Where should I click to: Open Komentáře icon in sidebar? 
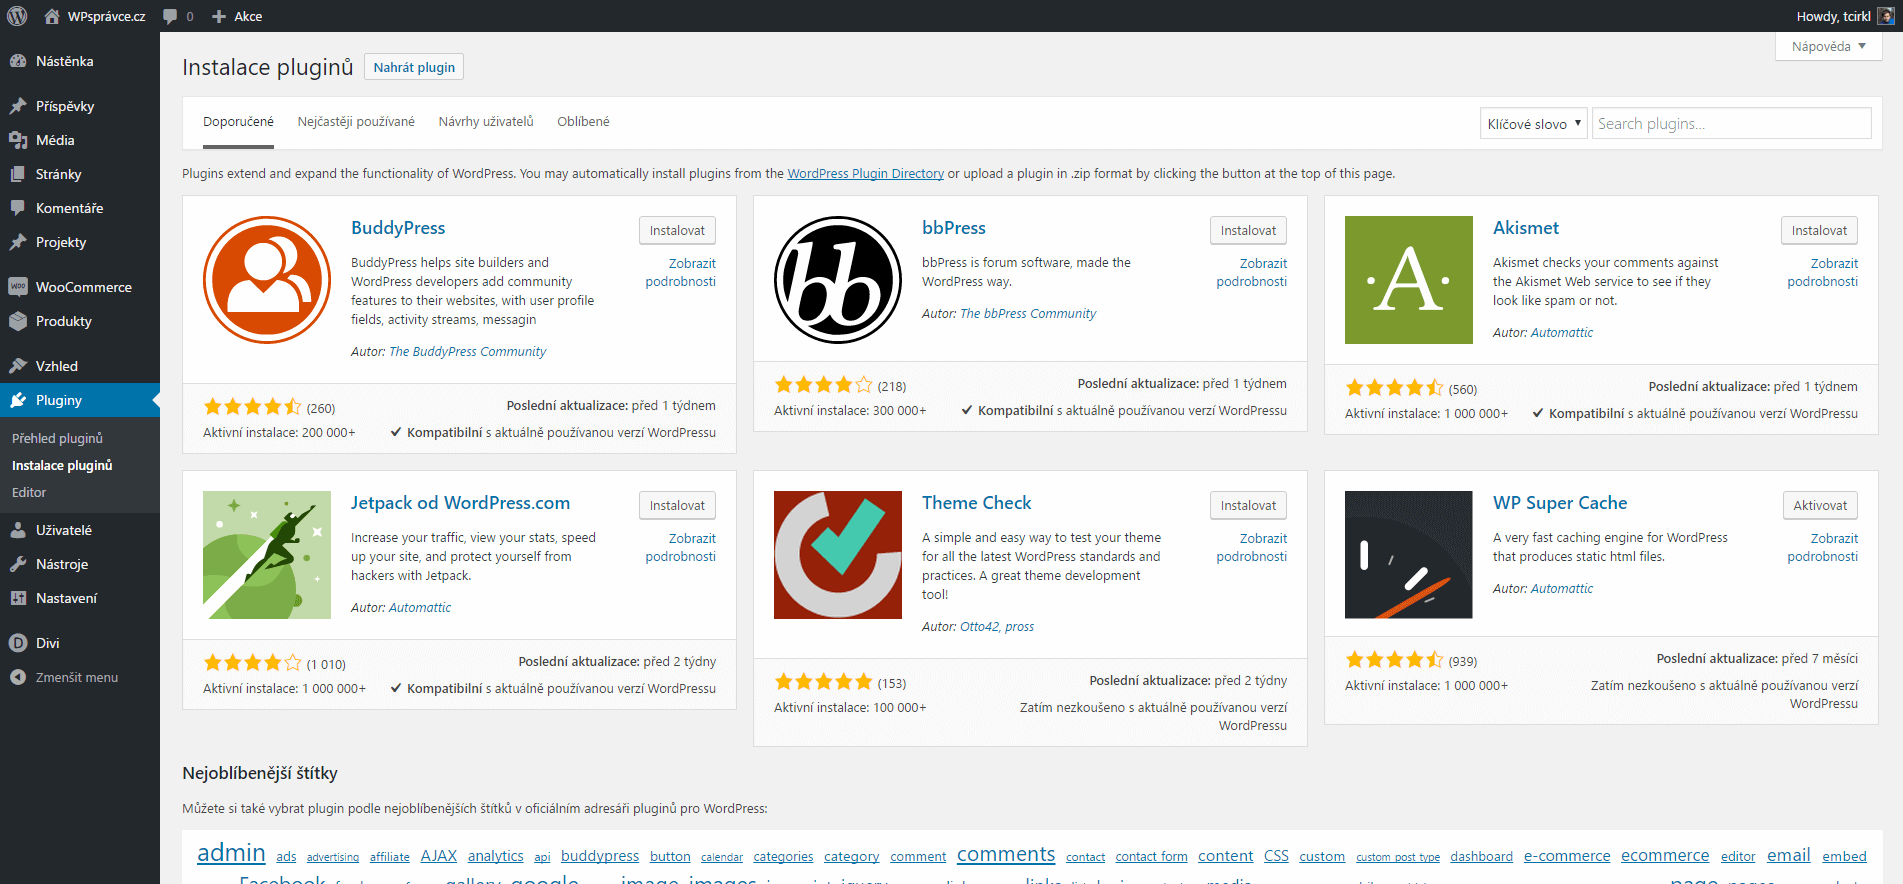pyautogui.click(x=18, y=208)
